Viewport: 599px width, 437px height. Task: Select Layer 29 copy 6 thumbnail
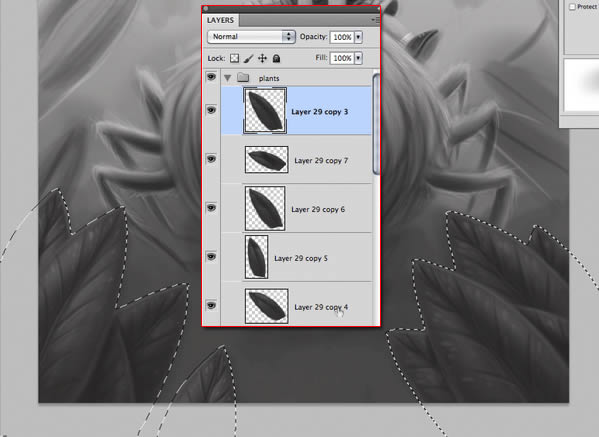tap(265, 209)
